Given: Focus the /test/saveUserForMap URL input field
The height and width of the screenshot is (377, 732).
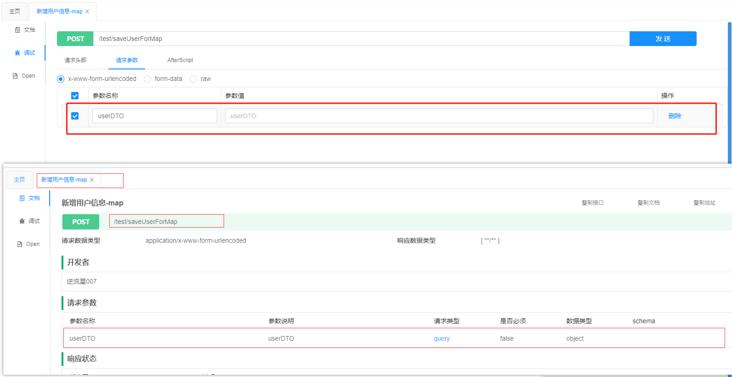Looking at the screenshot, I should pos(361,39).
